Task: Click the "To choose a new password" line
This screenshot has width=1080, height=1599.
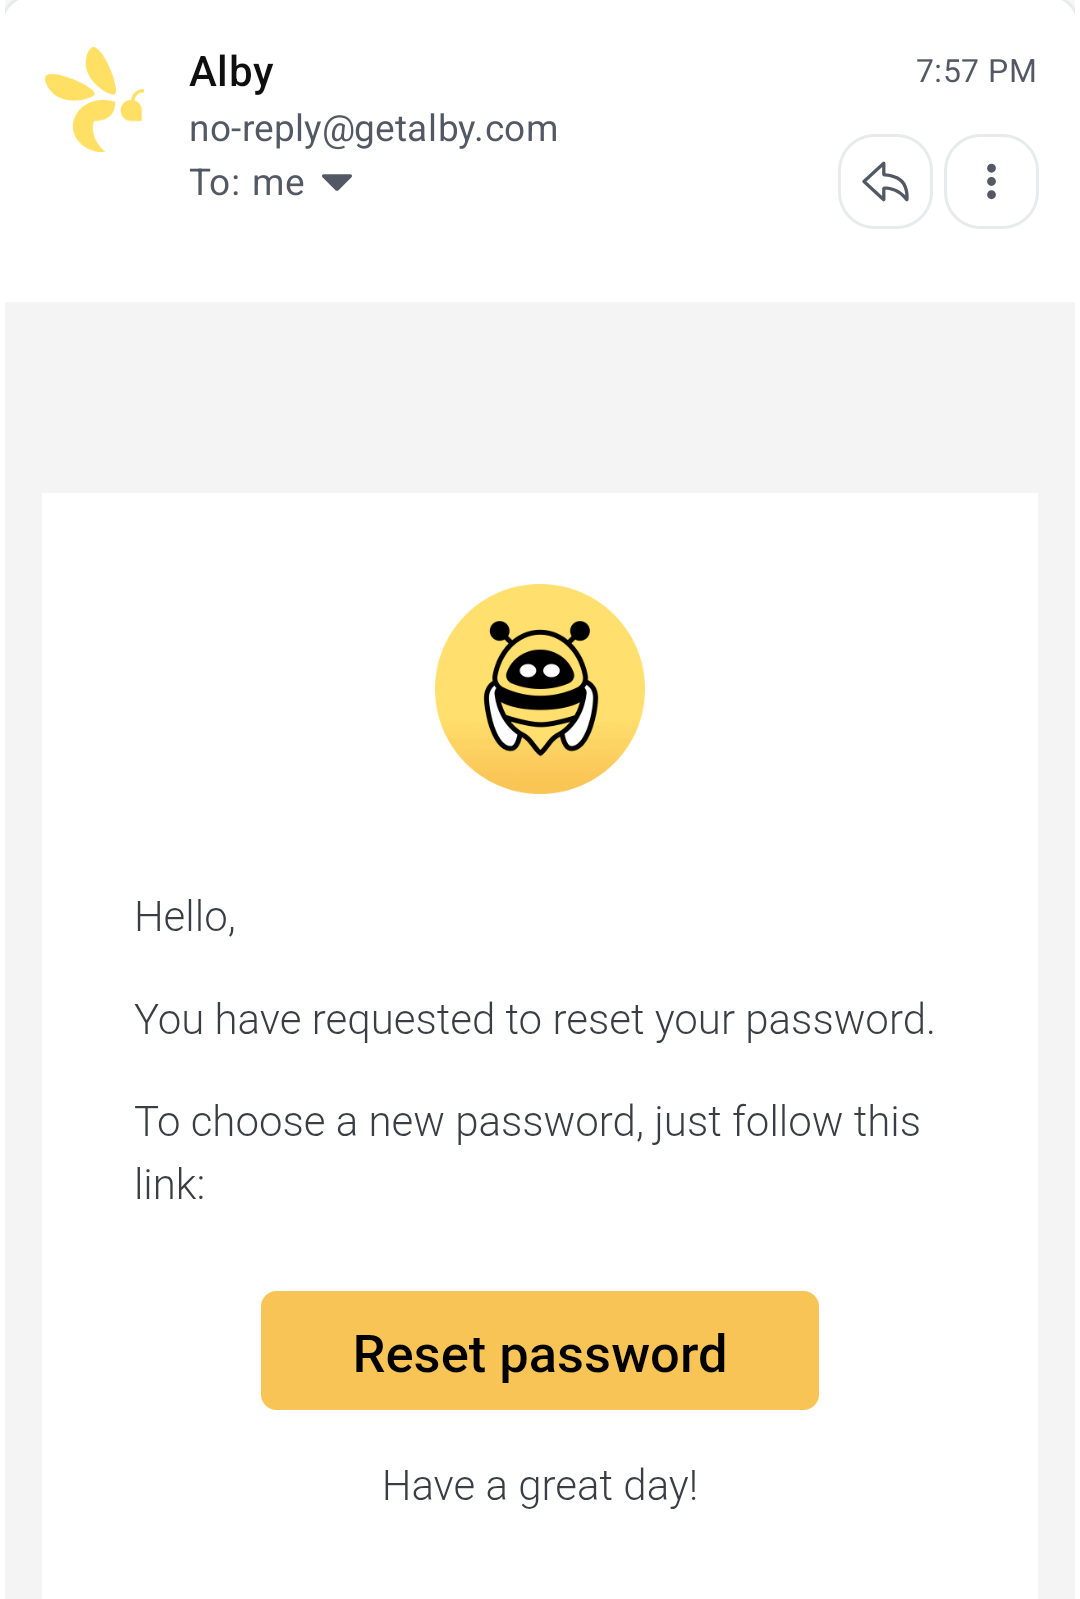Action: 527,1122
